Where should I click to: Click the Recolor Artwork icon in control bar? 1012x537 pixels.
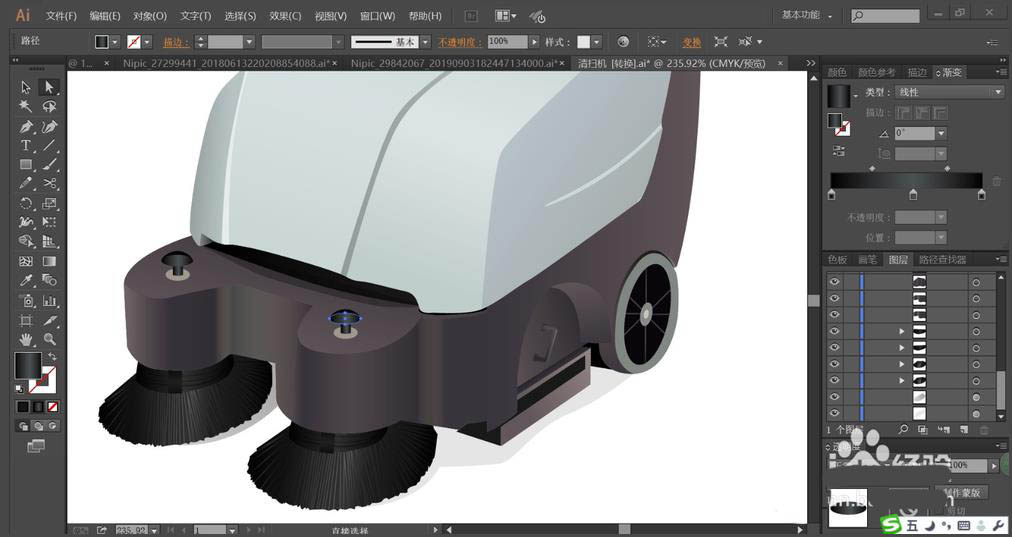click(x=623, y=41)
